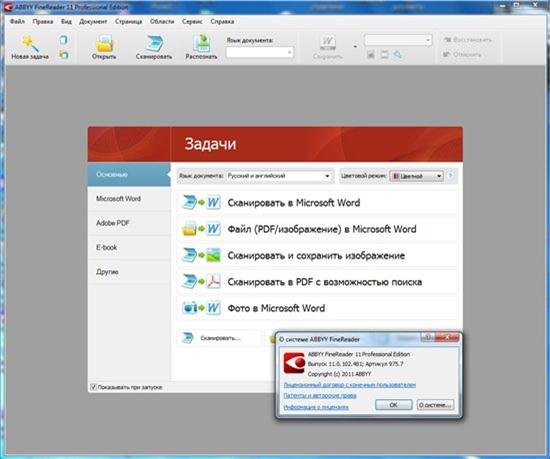Start the Сканировать в Microsoft Word task
The height and width of the screenshot is (459, 550).
tap(317, 203)
